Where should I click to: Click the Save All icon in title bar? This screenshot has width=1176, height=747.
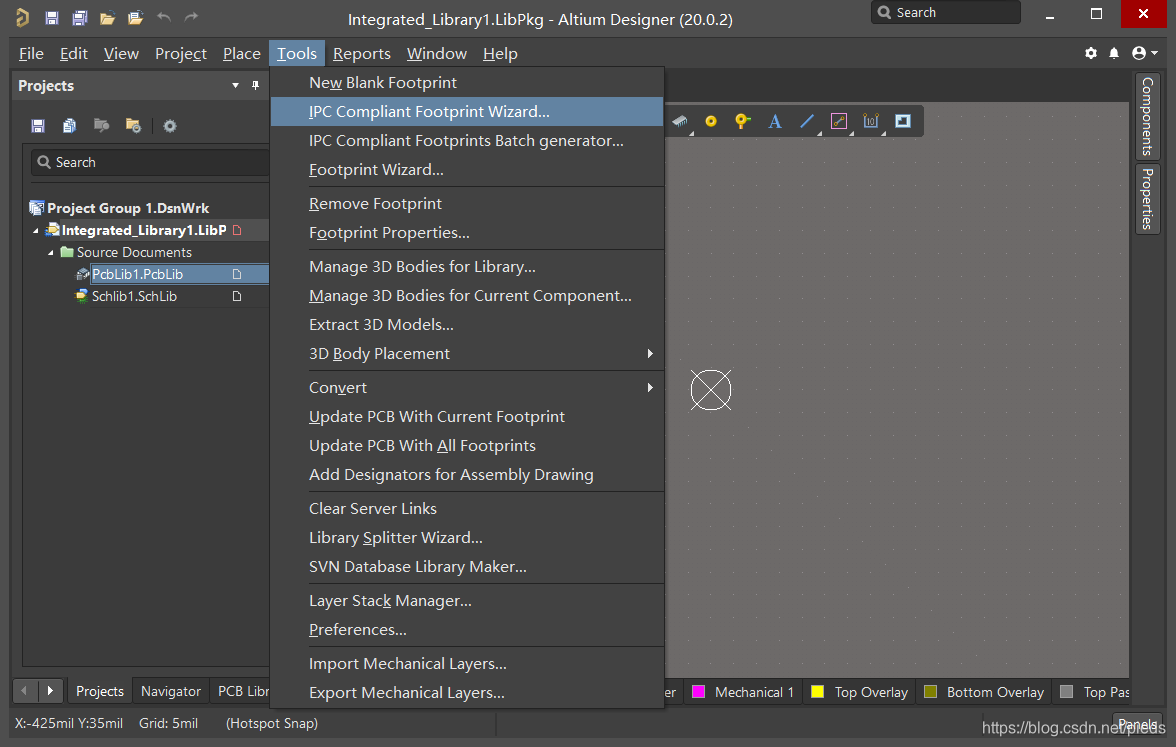click(79, 18)
